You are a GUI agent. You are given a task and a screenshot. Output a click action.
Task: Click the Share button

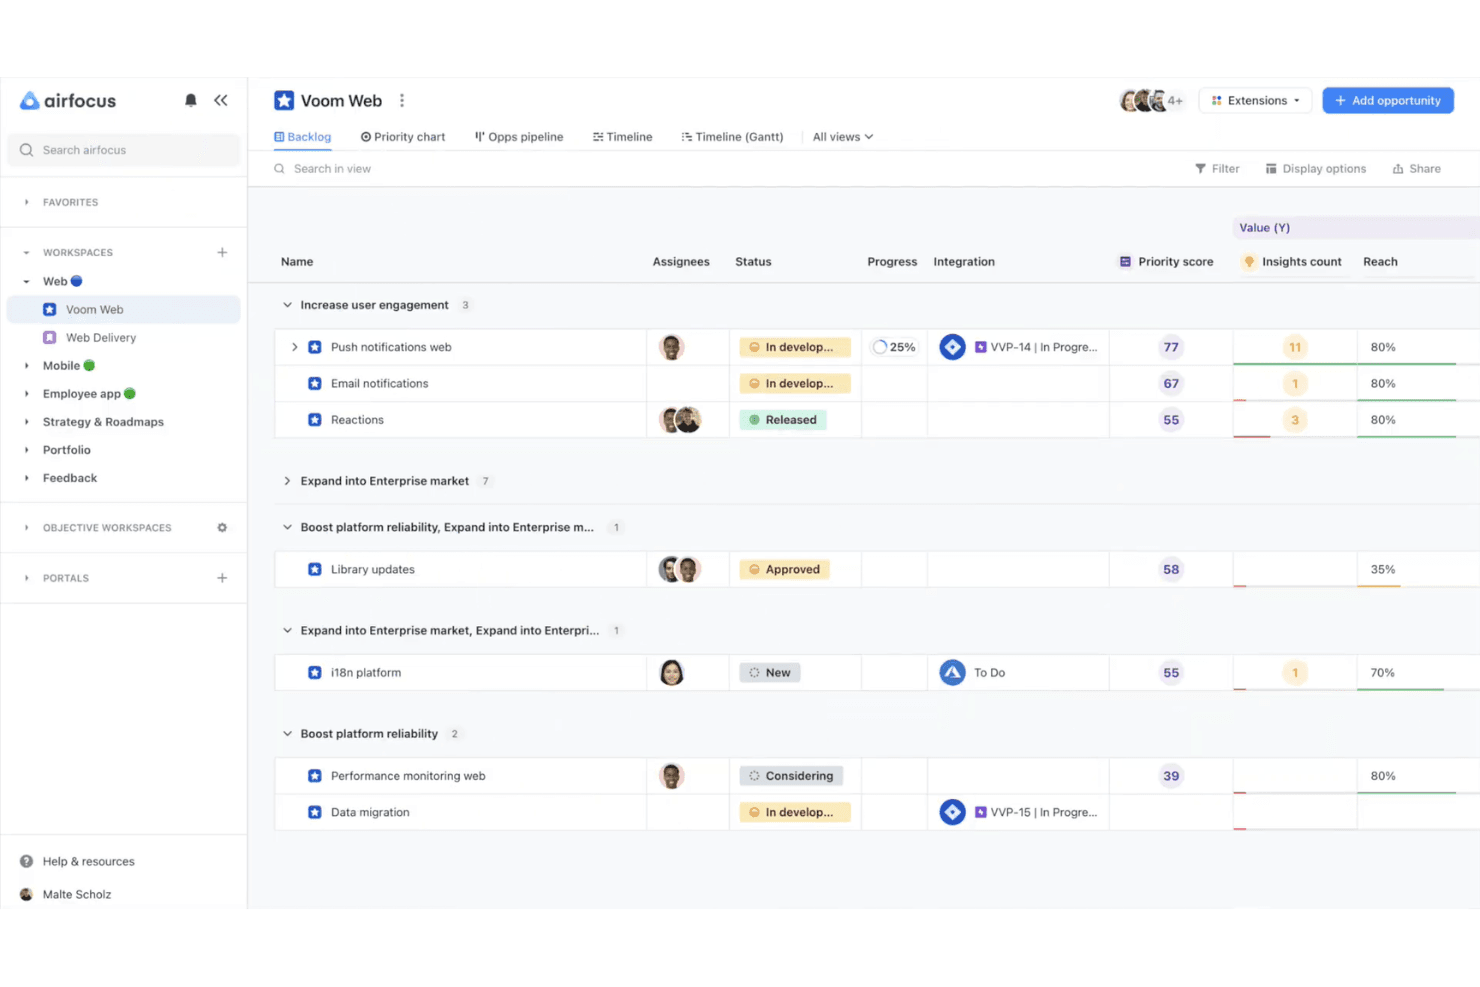pyautogui.click(x=1417, y=169)
